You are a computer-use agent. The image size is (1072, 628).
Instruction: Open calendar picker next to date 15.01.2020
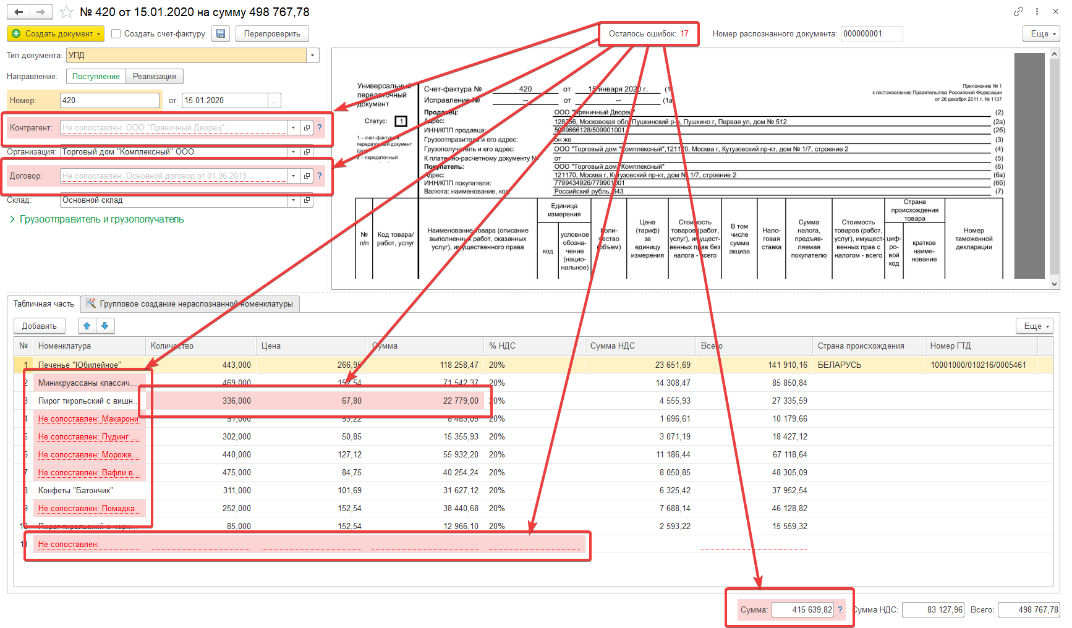click(274, 100)
